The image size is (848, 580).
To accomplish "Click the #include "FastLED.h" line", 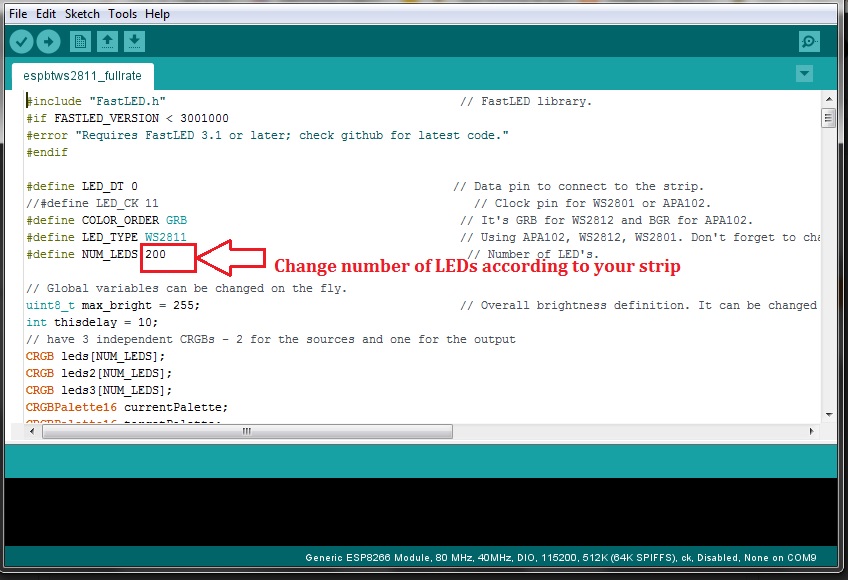I will point(96,101).
